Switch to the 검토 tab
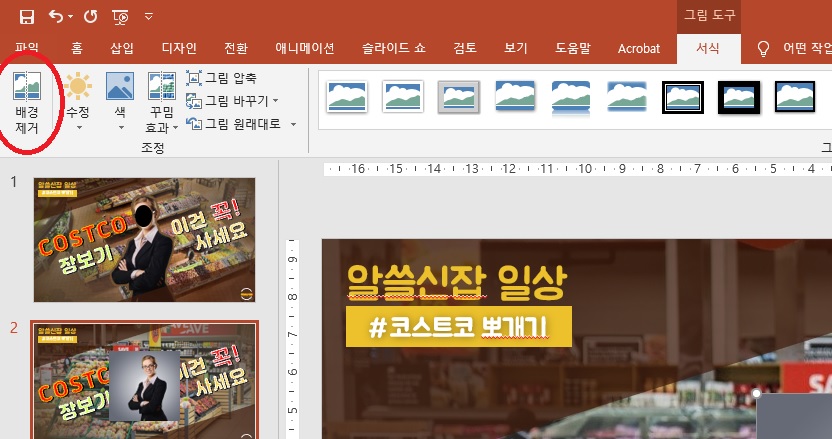Viewport: 832px width, 439px height. click(465, 48)
